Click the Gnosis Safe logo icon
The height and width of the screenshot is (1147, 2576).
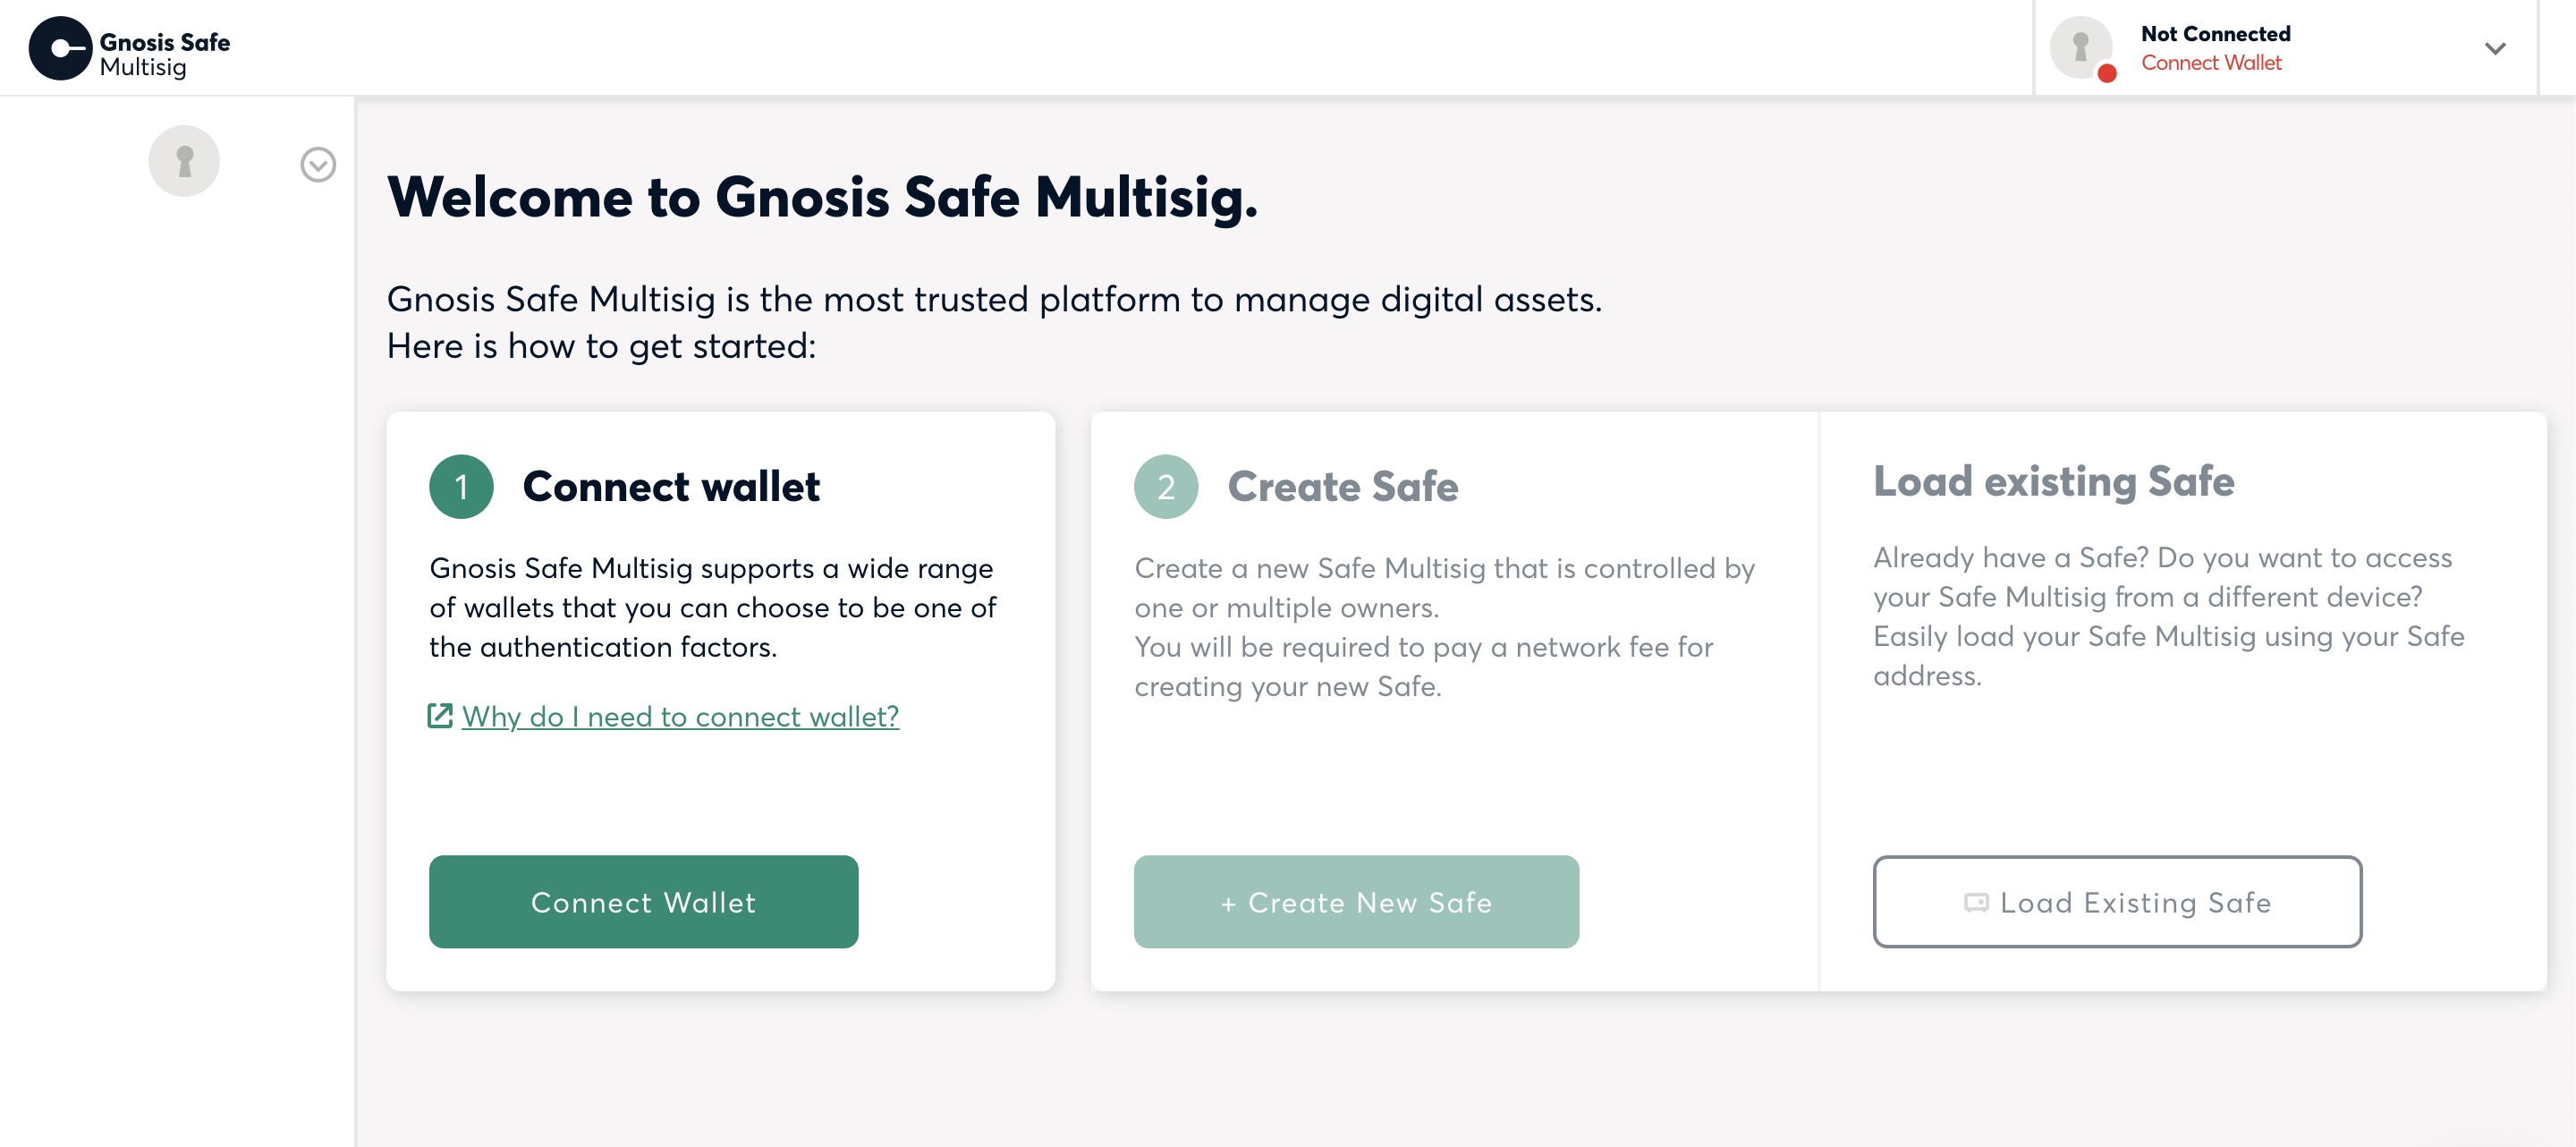(60, 48)
